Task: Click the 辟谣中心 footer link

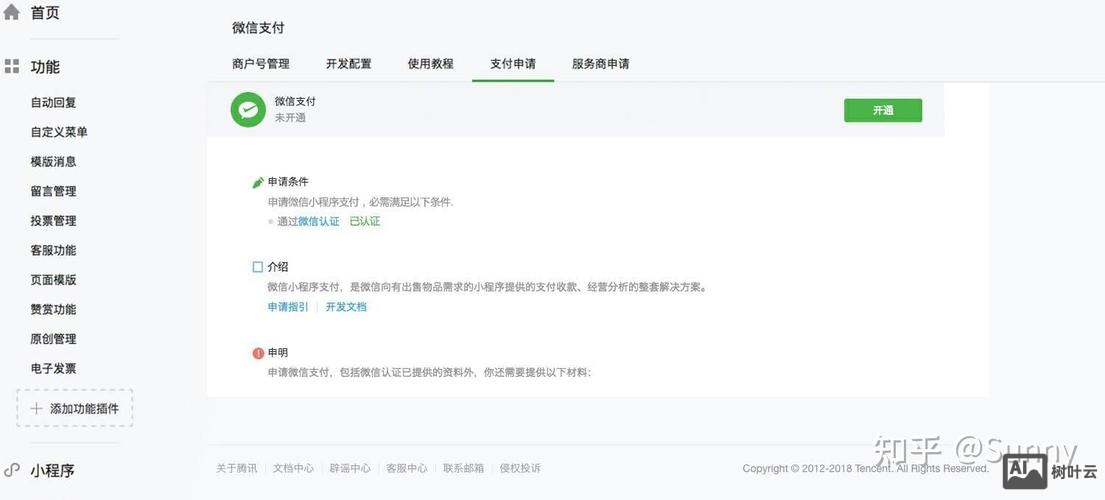Action: 350,468
